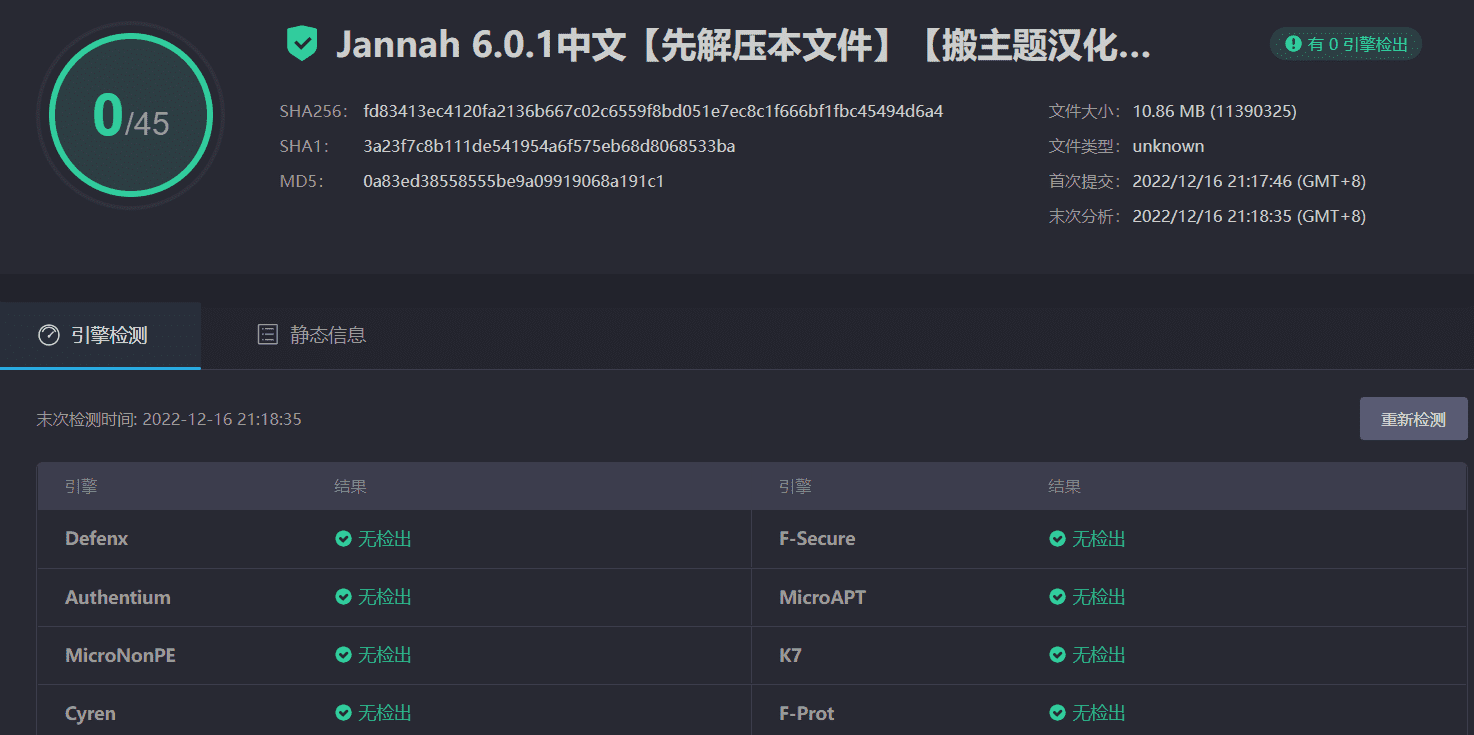Click 无检出 result in Defenx row

tap(385, 539)
